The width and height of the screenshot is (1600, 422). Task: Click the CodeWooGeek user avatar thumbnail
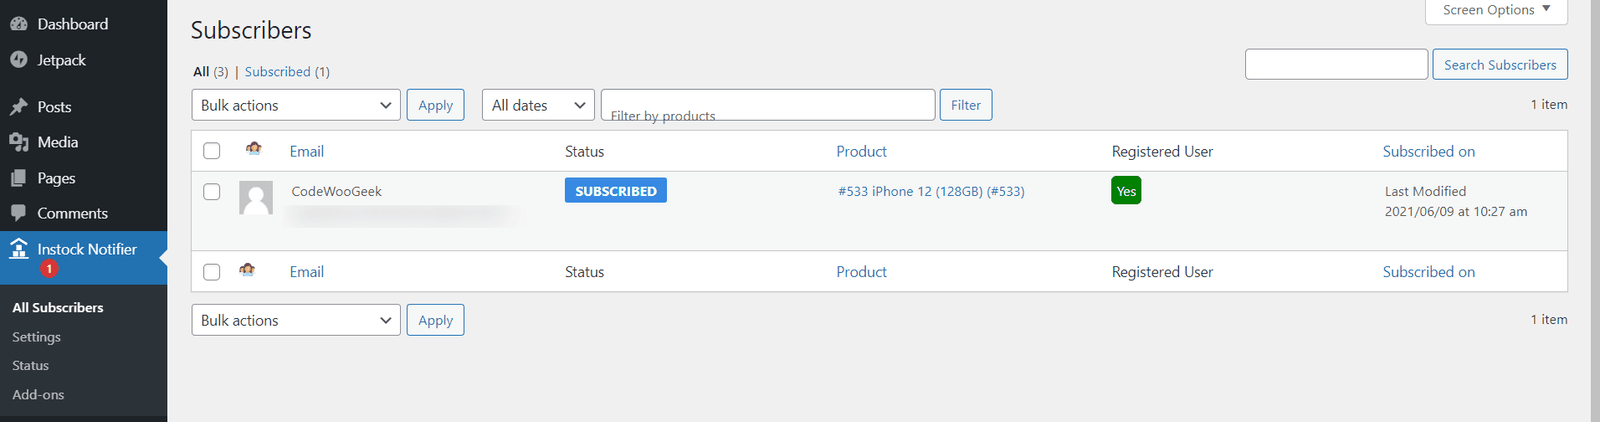click(256, 198)
